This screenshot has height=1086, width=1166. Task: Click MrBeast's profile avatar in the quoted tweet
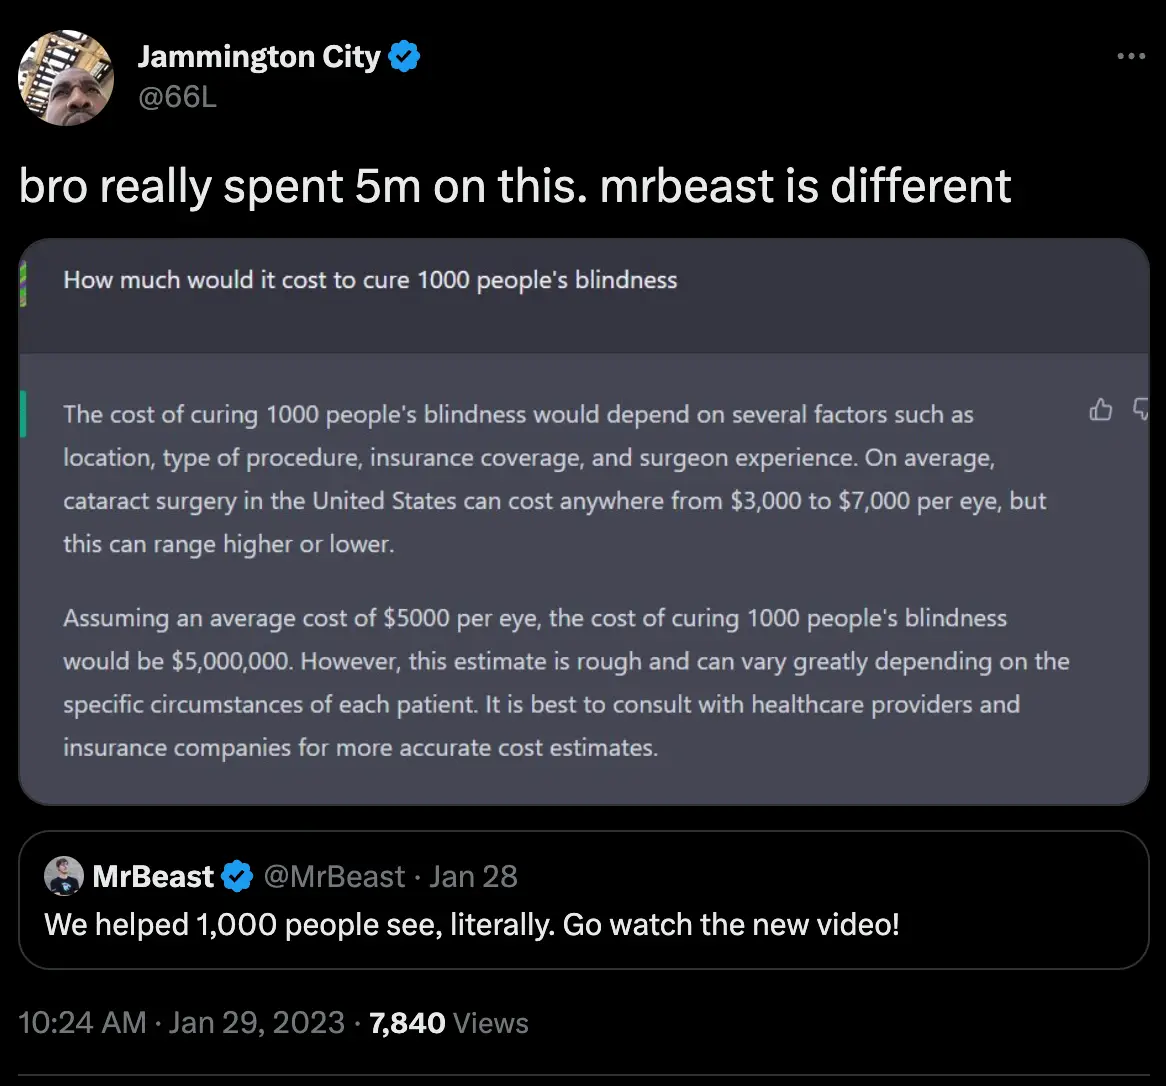point(63,875)
